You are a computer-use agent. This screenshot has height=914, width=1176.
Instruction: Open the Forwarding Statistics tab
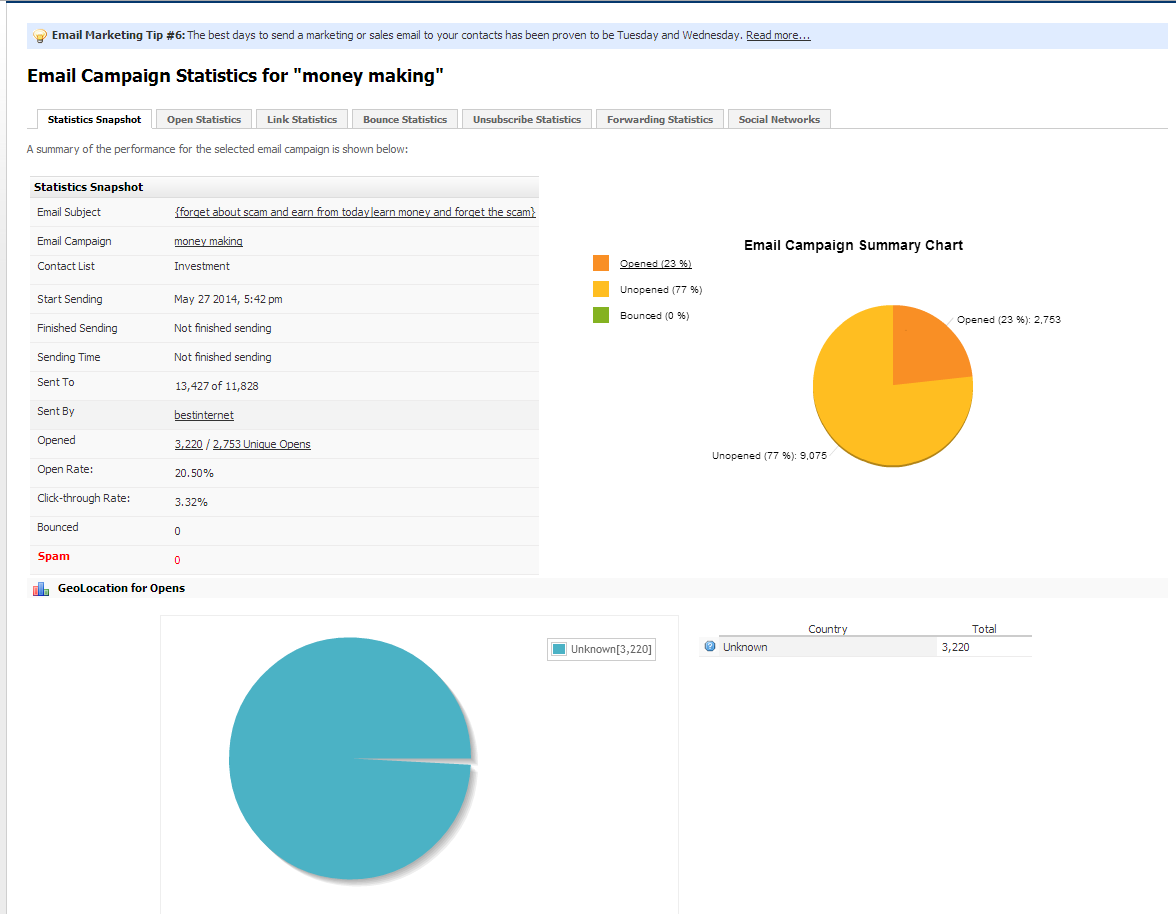coord(659,118)
